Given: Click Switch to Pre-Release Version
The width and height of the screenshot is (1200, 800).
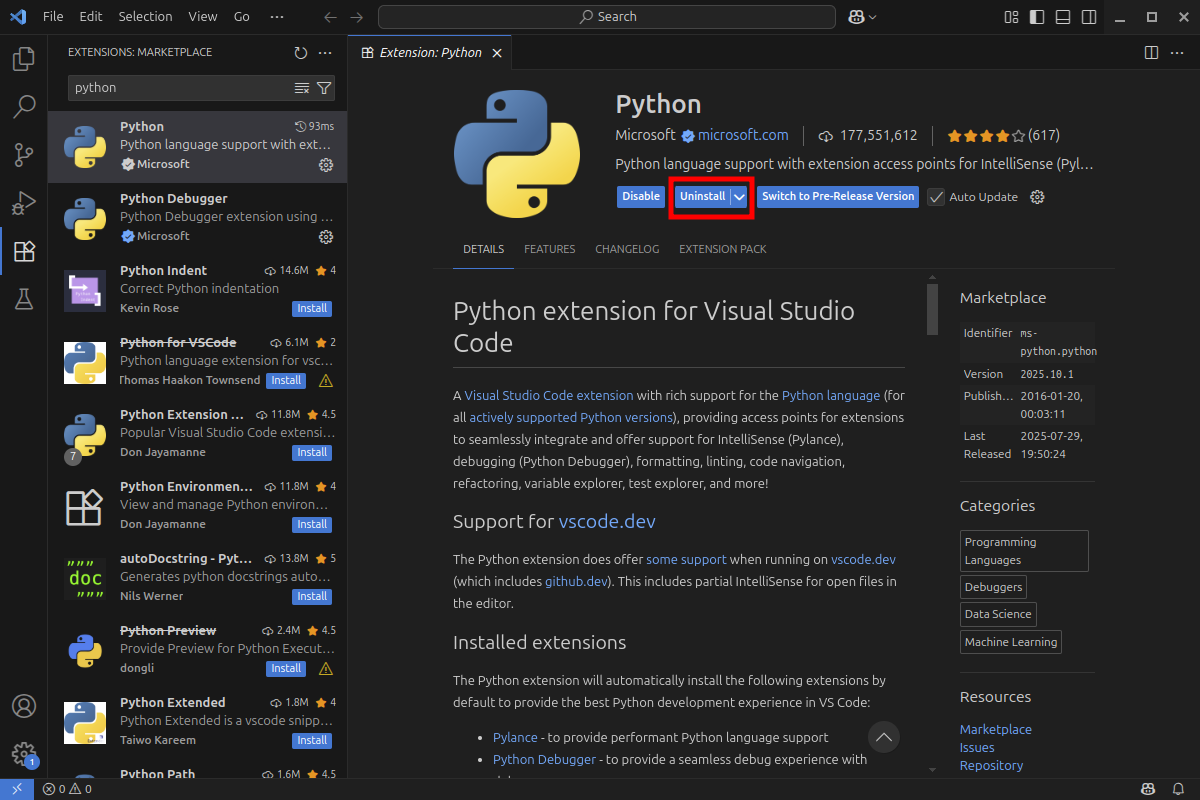Looking at the screenshot, I should [838, 197].
